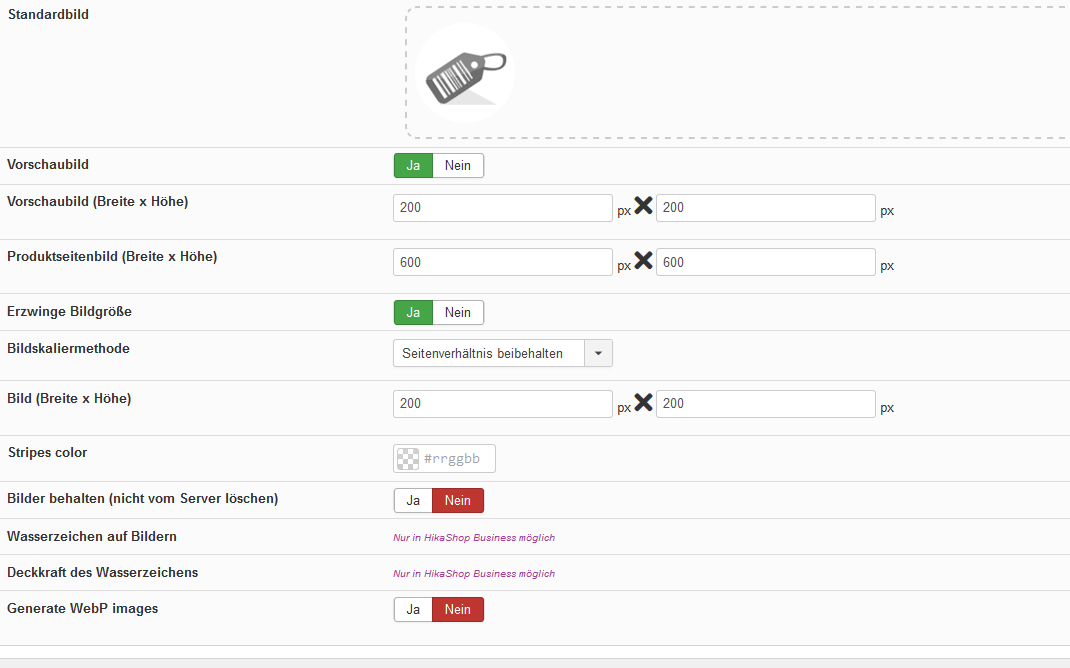The width and height of the screenshot is (1070, 668).
Task: Focus the Produktseitenbild height field
Action: pos(765,262)
